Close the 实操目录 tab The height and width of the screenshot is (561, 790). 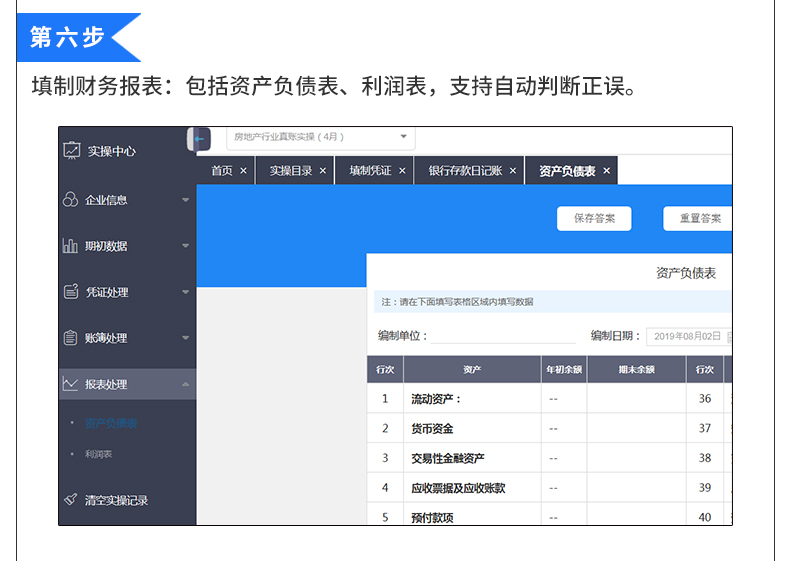(323, 171)
